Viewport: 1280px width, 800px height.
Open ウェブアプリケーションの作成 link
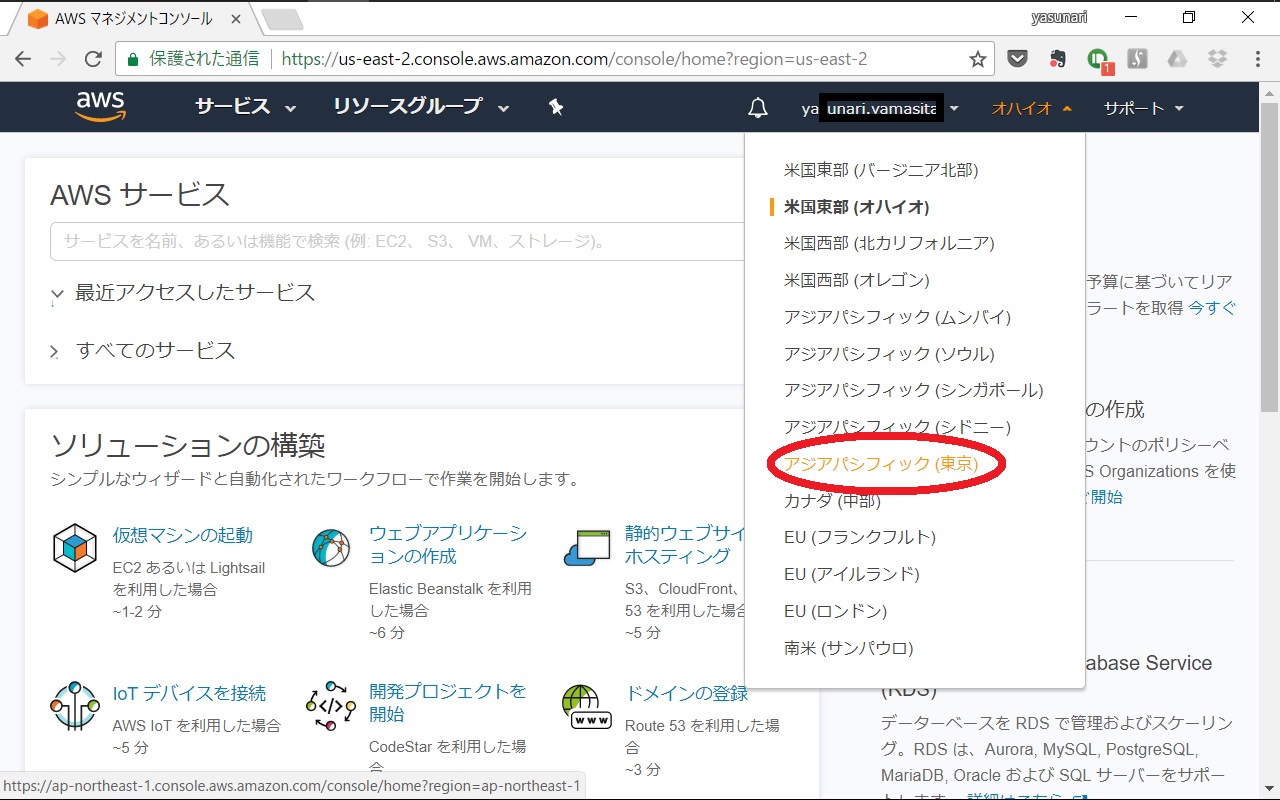coord(448,545)
